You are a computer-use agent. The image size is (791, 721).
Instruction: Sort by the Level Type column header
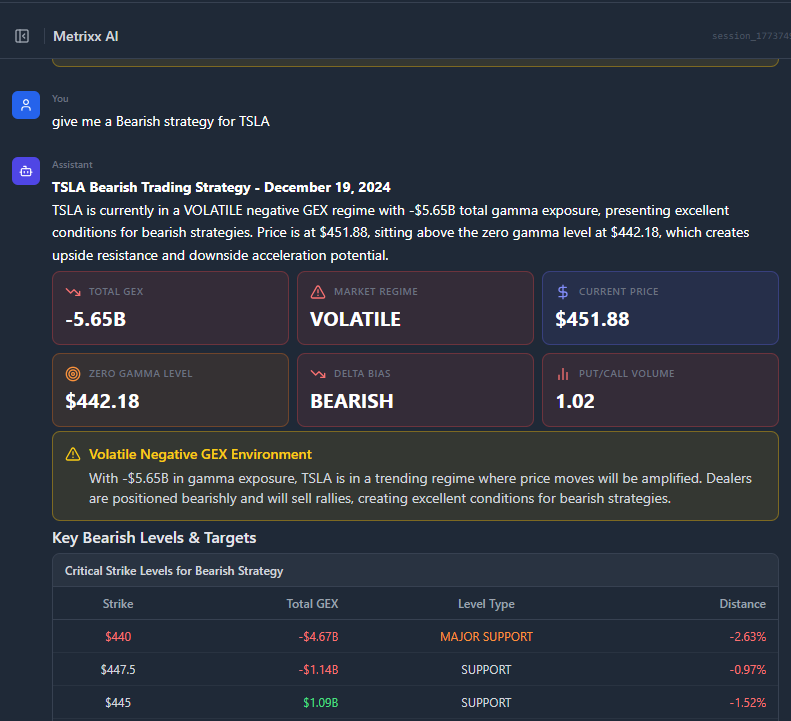pyautogui.click(x=486, y=604)
